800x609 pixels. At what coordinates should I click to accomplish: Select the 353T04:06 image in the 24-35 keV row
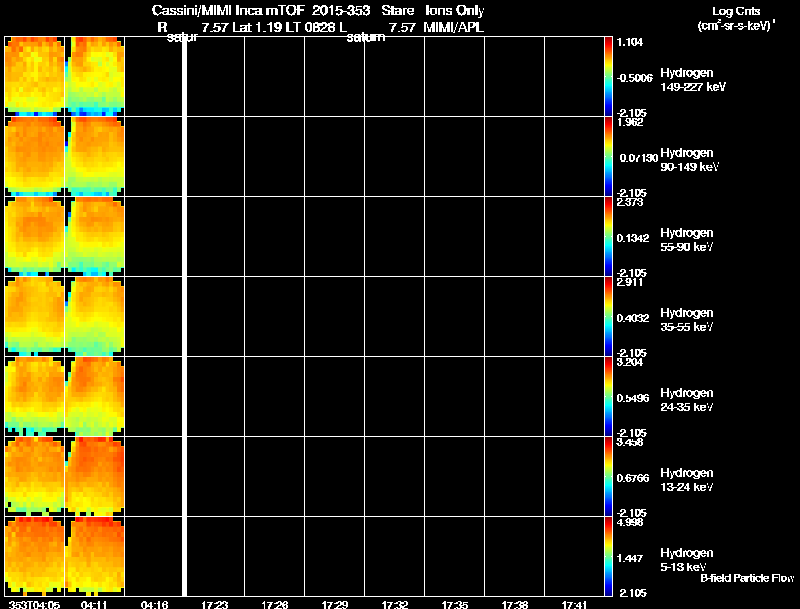(34, 397)
